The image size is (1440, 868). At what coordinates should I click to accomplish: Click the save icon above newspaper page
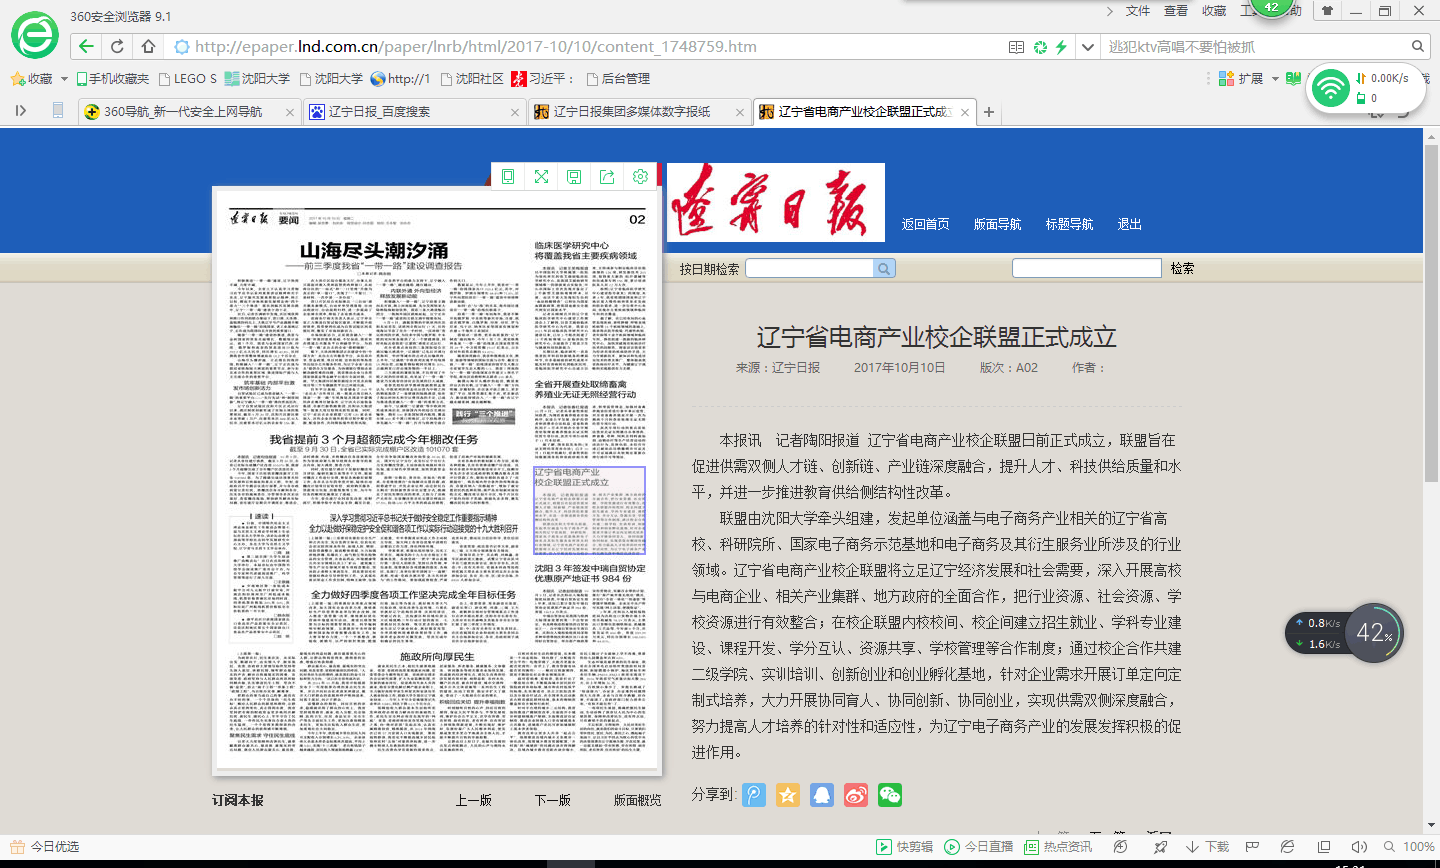tap(574, 177)
